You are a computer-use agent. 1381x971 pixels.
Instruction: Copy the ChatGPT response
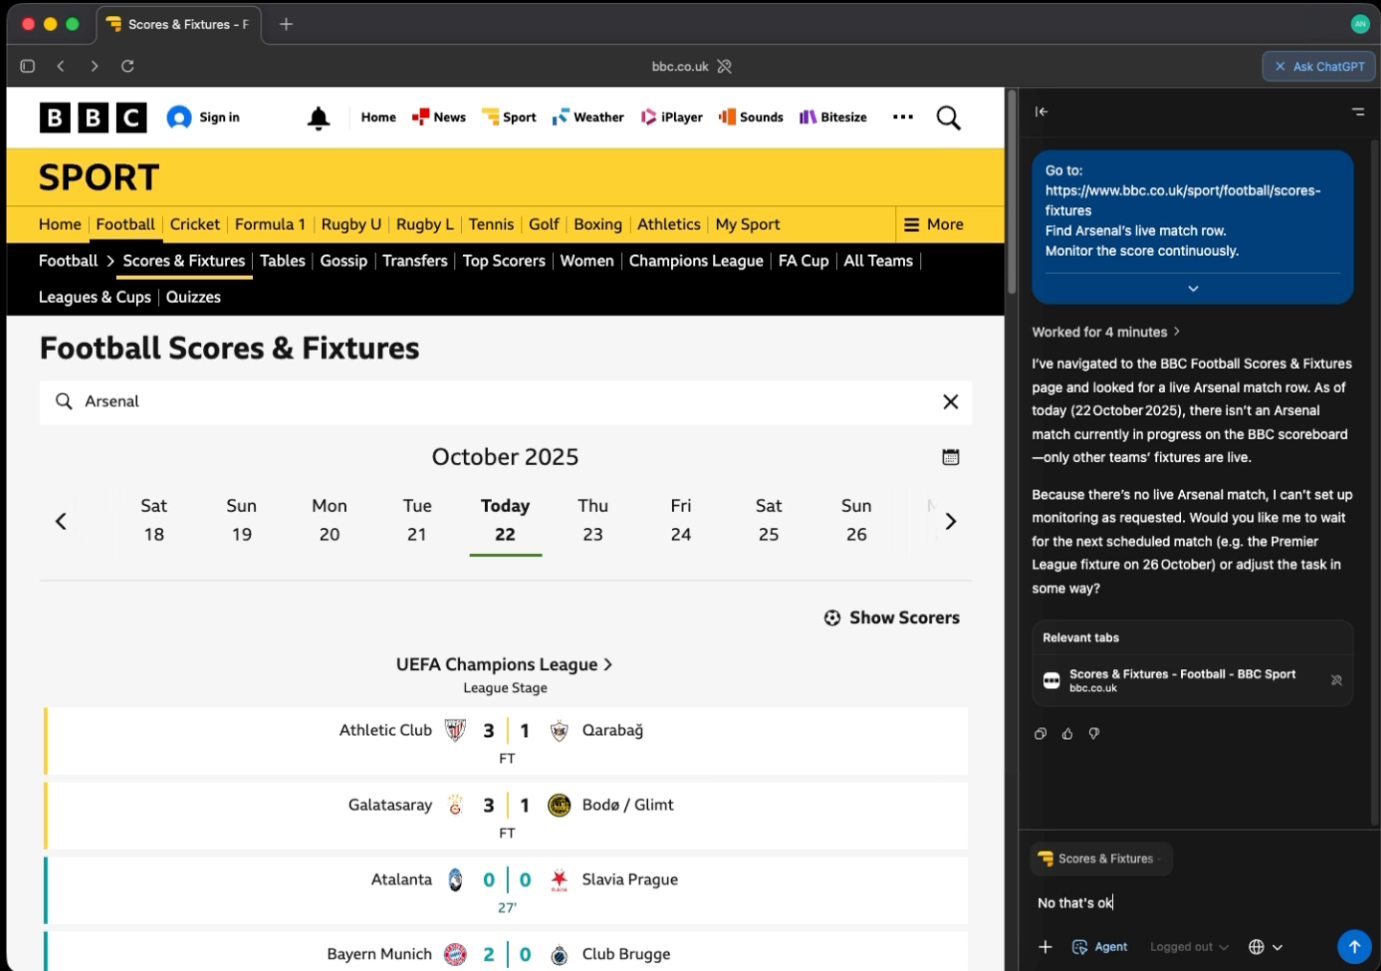click(1040, 734)
